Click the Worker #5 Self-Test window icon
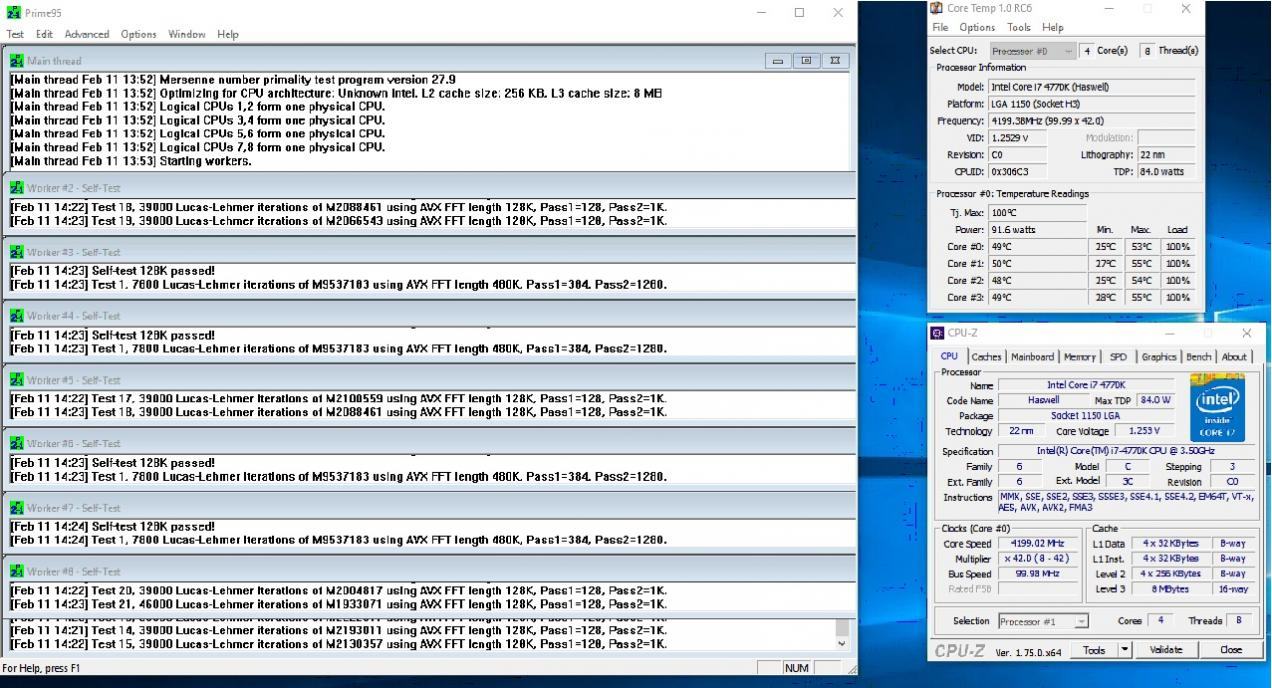 click(16, 380)
